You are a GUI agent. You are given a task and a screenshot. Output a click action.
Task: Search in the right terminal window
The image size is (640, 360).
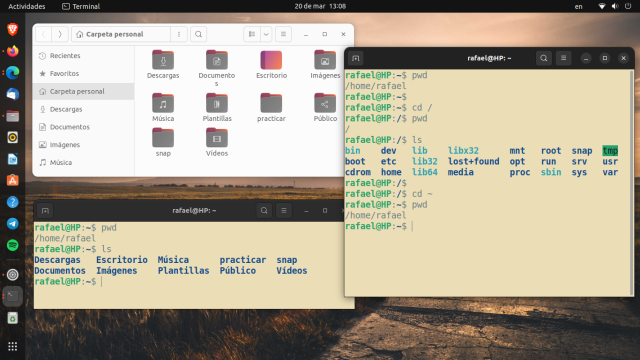[x=544, y=58]
